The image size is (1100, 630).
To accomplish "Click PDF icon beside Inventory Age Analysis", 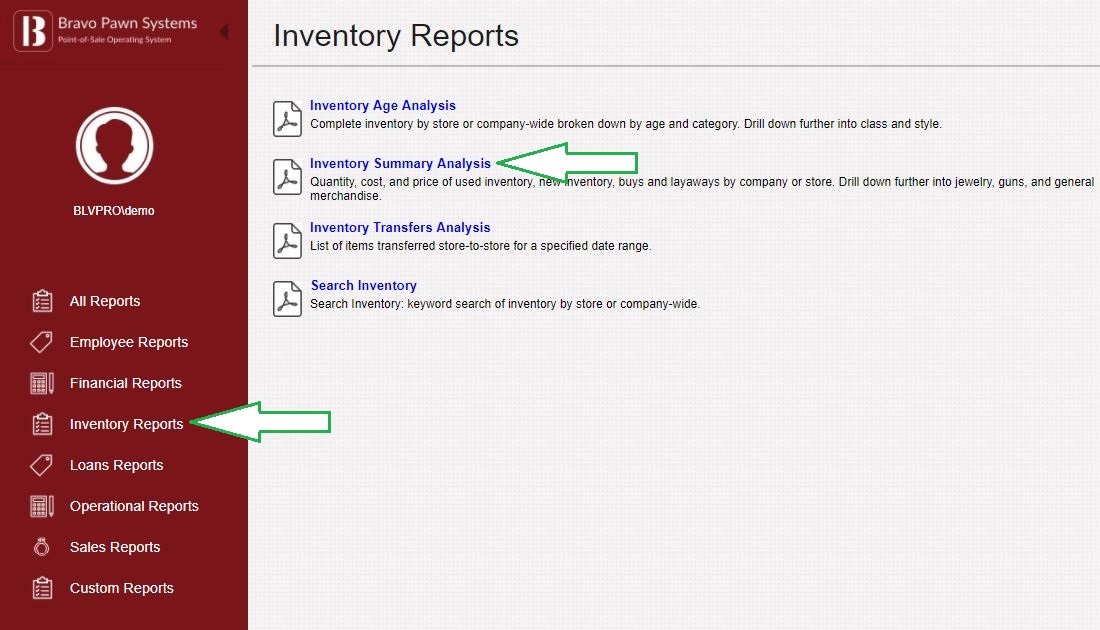I will pyautogui.click(x=288, y=119).
